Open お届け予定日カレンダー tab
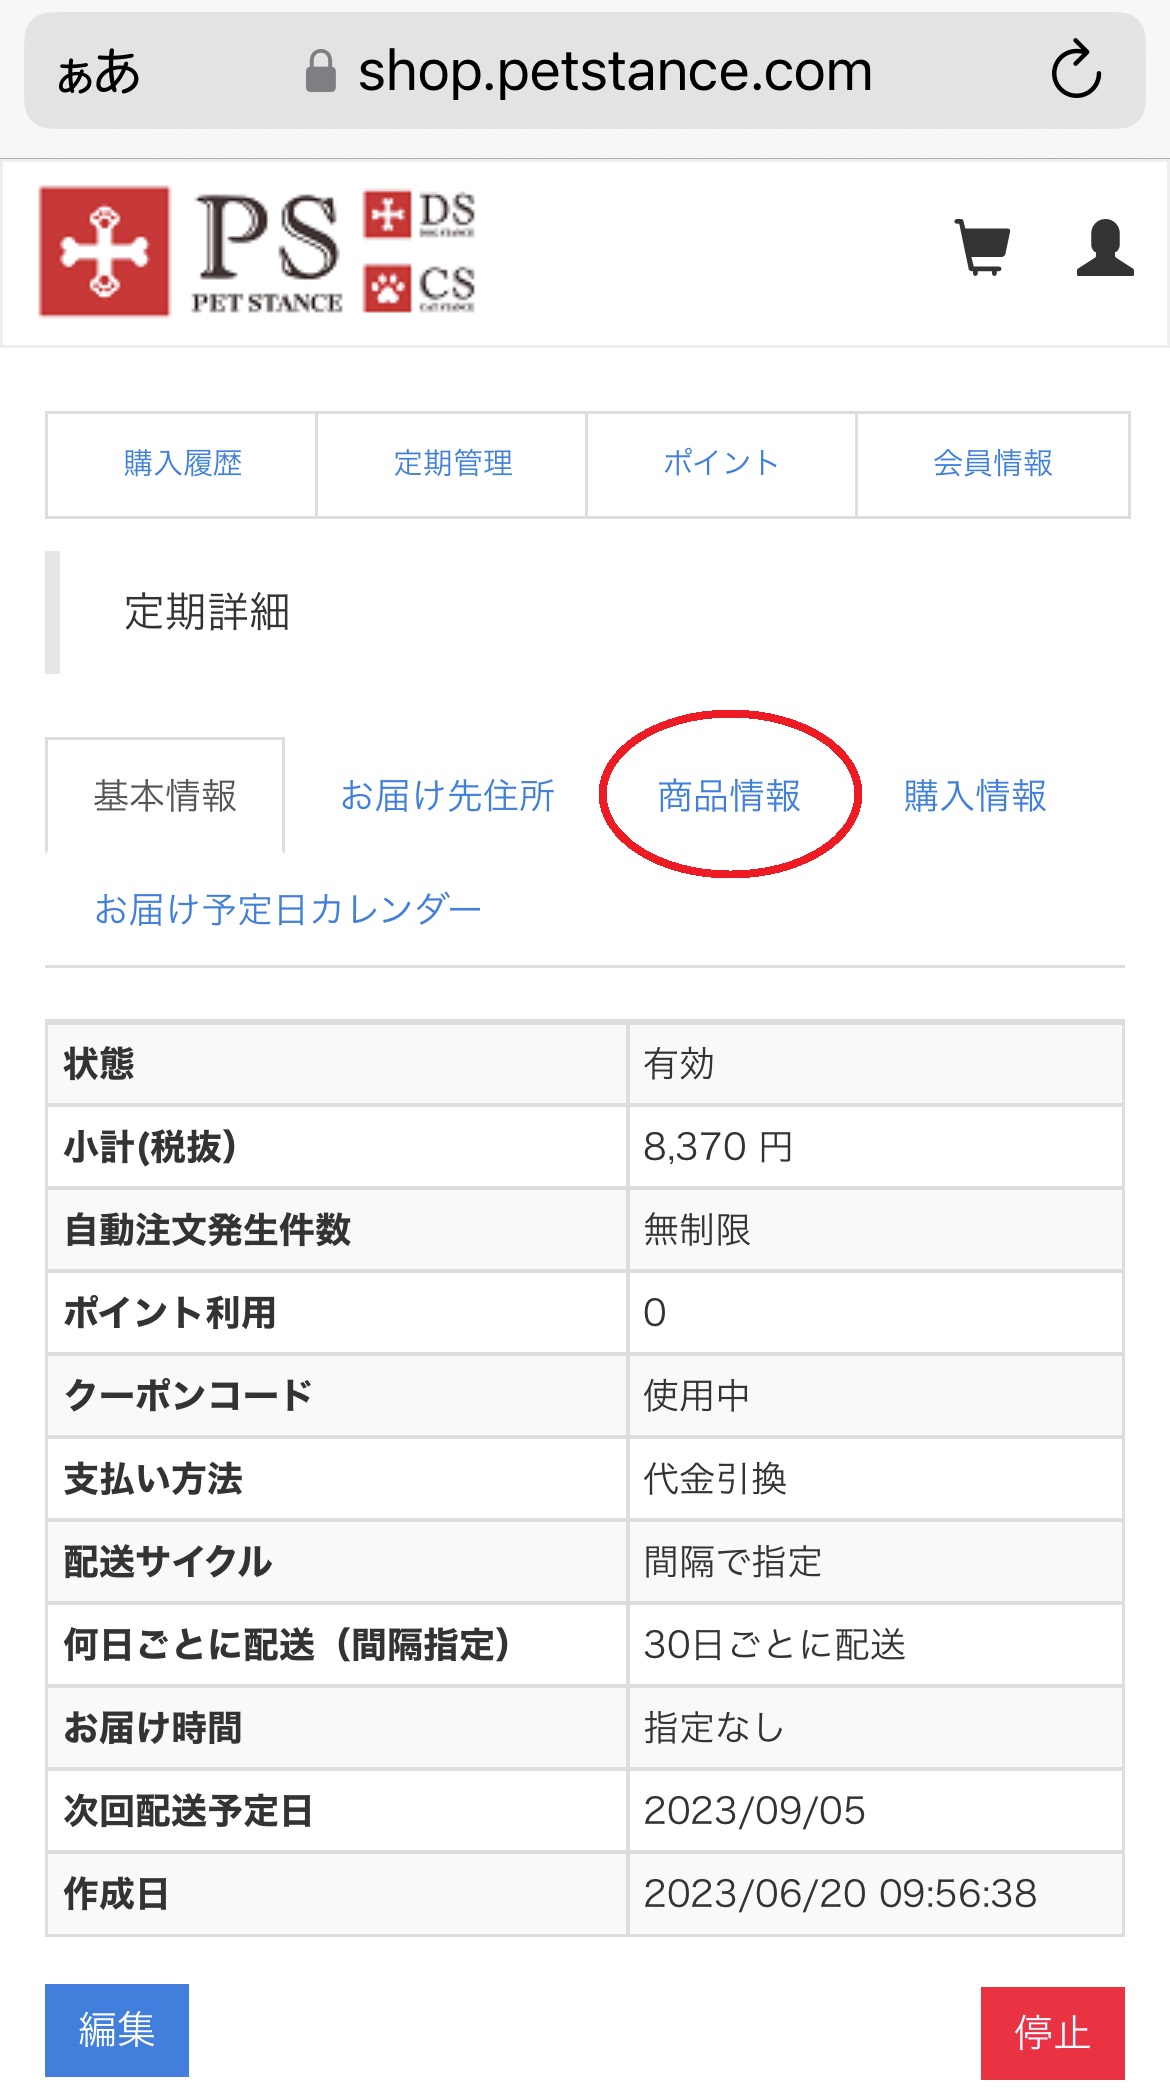1170x2098 pixels. (288, 909)
